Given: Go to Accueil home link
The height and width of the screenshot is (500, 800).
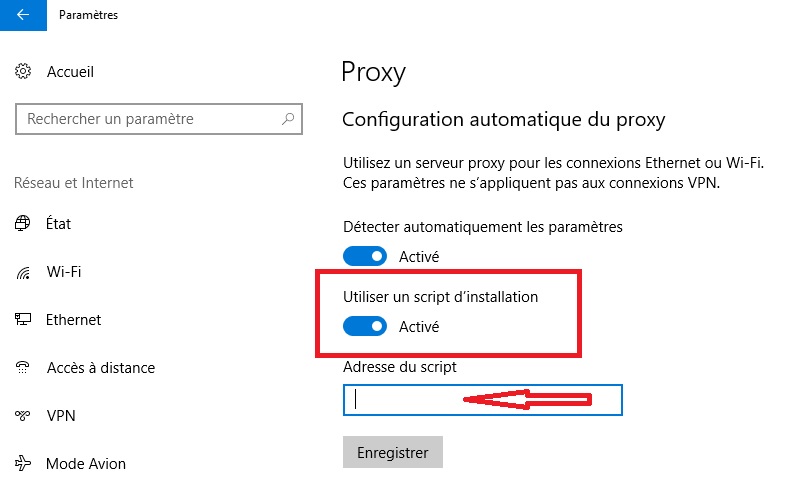Looking at the screenshot, I should (70, 71).
